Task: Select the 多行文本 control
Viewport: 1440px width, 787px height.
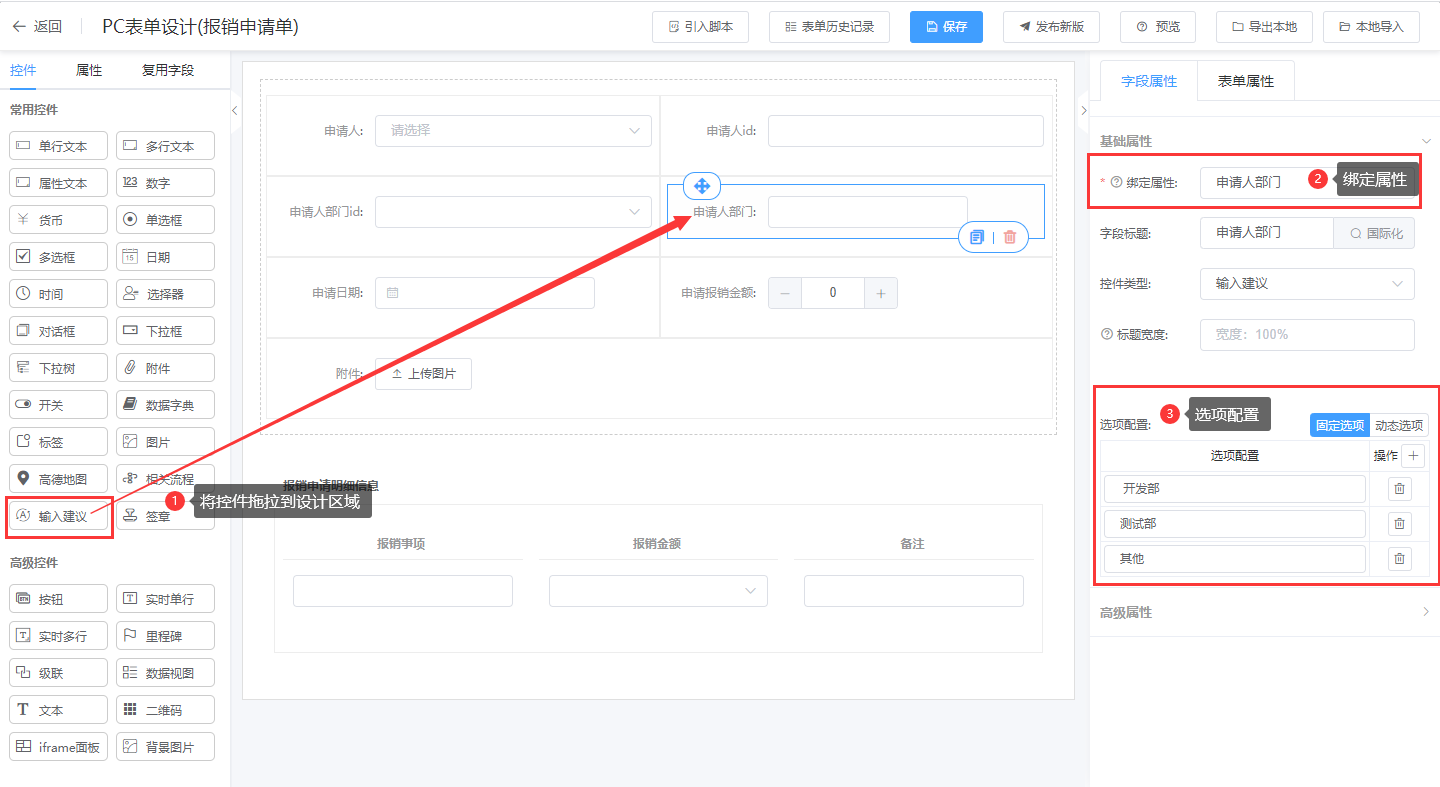Action: tap(165, 146)
